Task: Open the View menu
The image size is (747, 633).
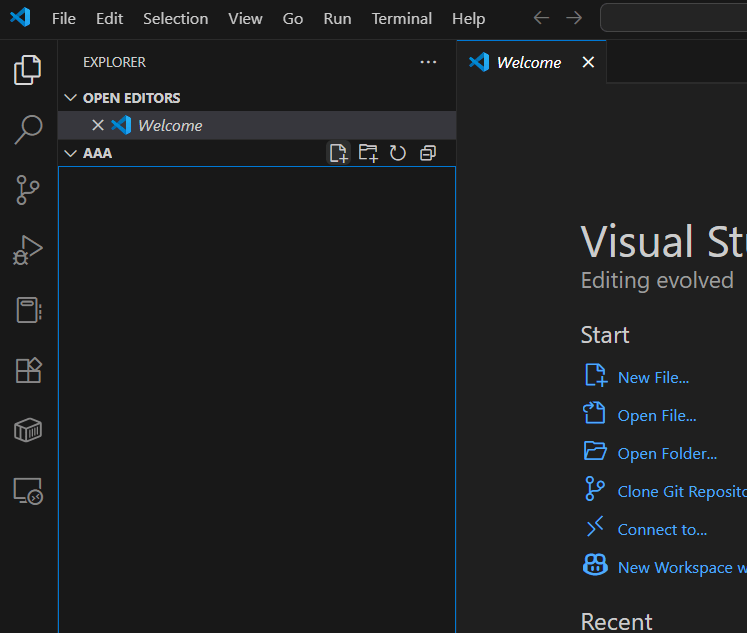Action: [245, 19]
